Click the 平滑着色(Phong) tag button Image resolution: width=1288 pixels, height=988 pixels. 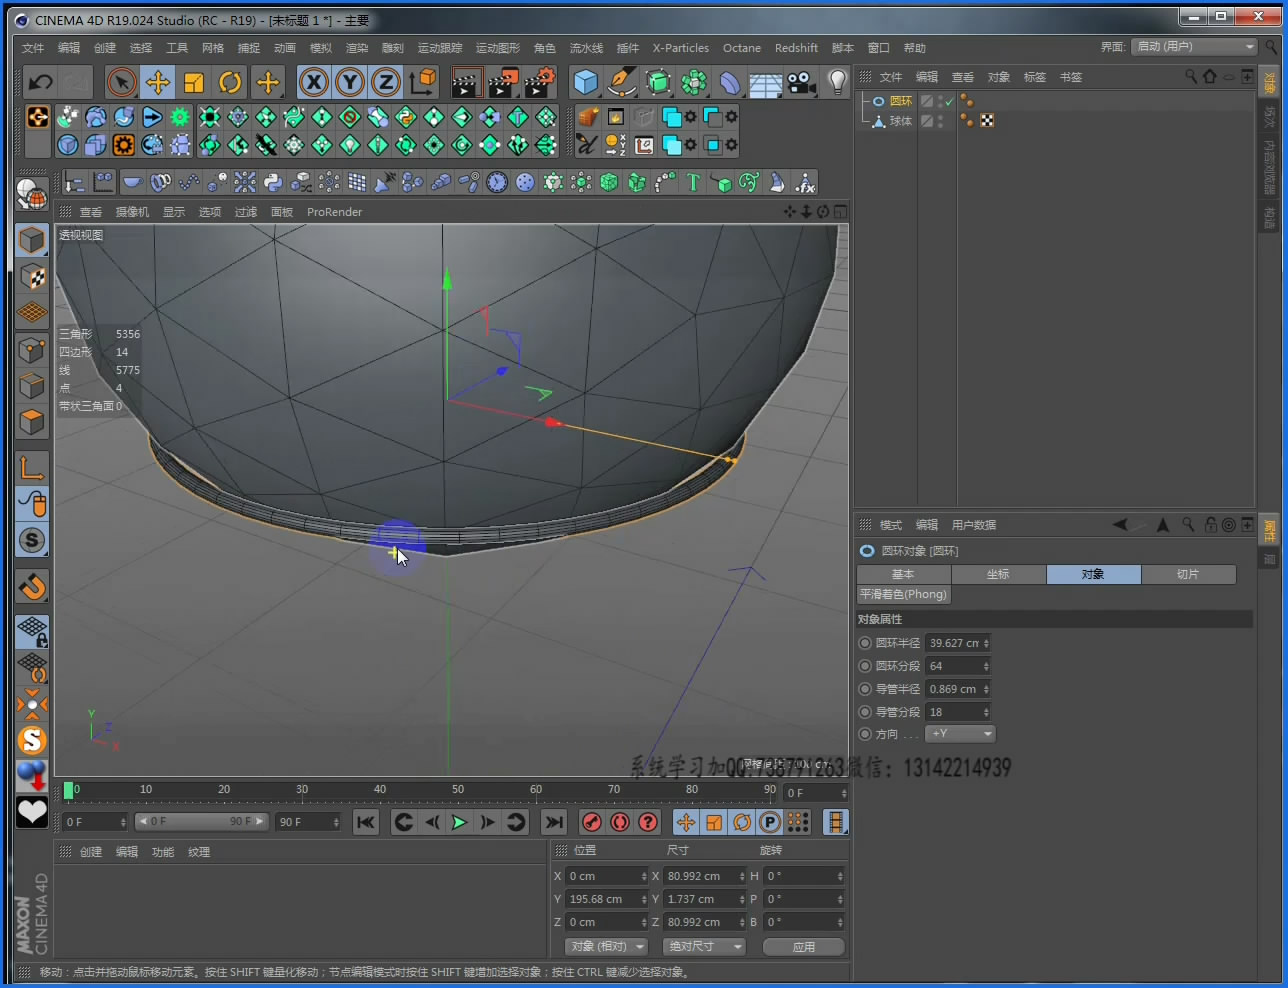pyautogui.click(x=904, y=594)
